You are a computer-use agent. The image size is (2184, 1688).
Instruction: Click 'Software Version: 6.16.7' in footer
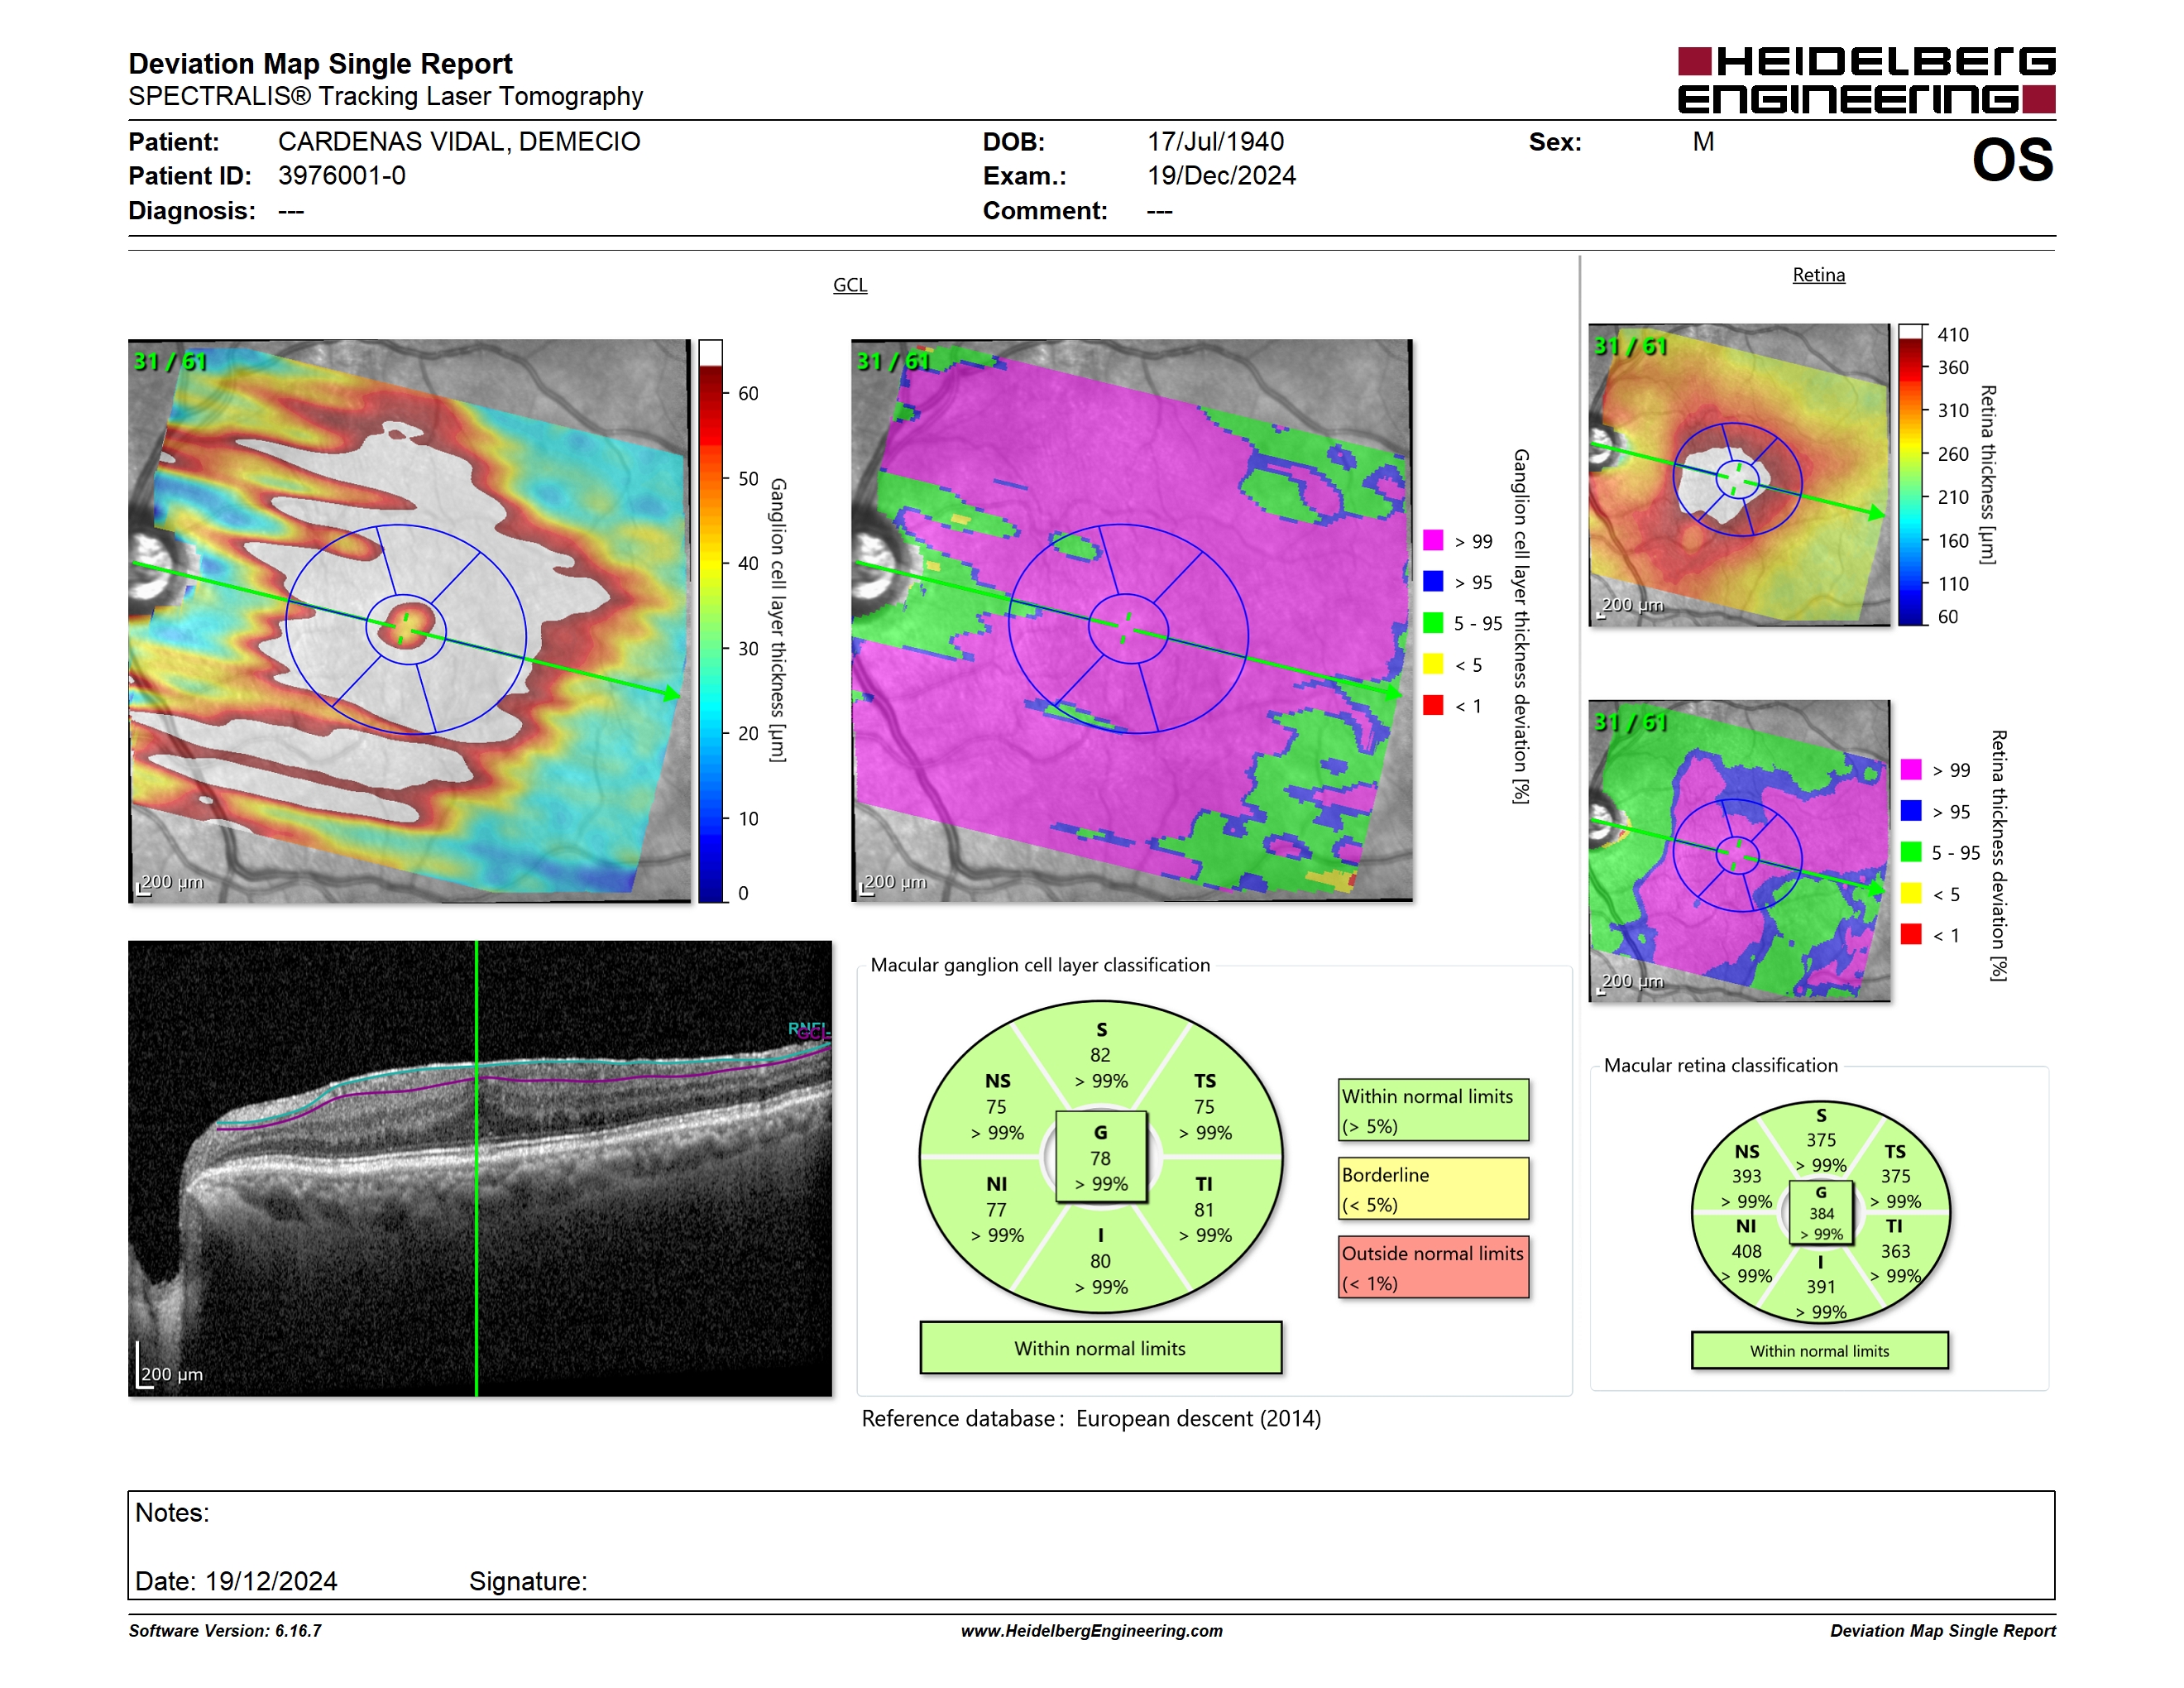pos(225,1631)
